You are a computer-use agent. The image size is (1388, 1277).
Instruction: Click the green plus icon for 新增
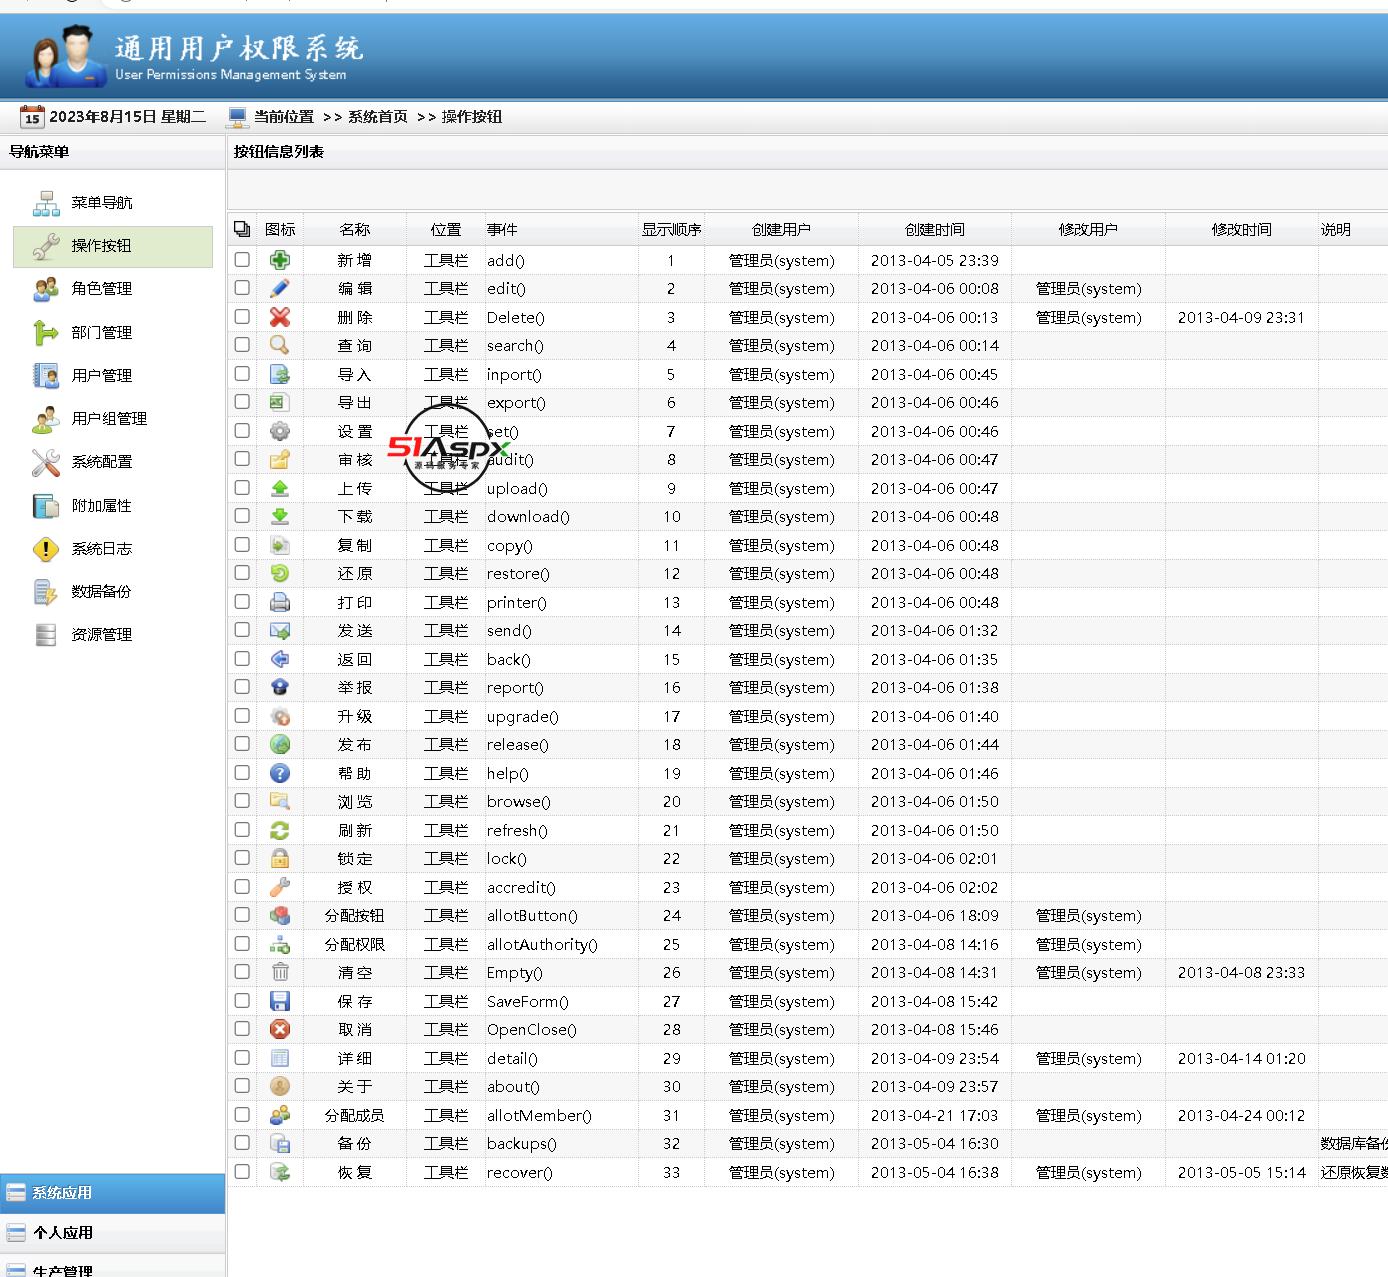[280, 260]
